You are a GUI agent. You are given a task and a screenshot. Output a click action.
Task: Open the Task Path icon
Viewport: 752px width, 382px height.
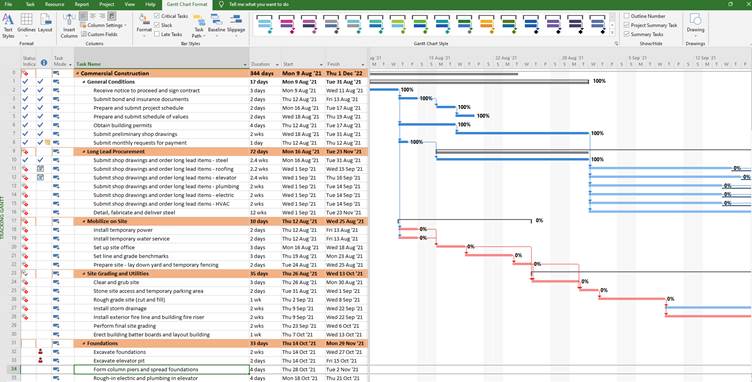(x=198, y=26)
